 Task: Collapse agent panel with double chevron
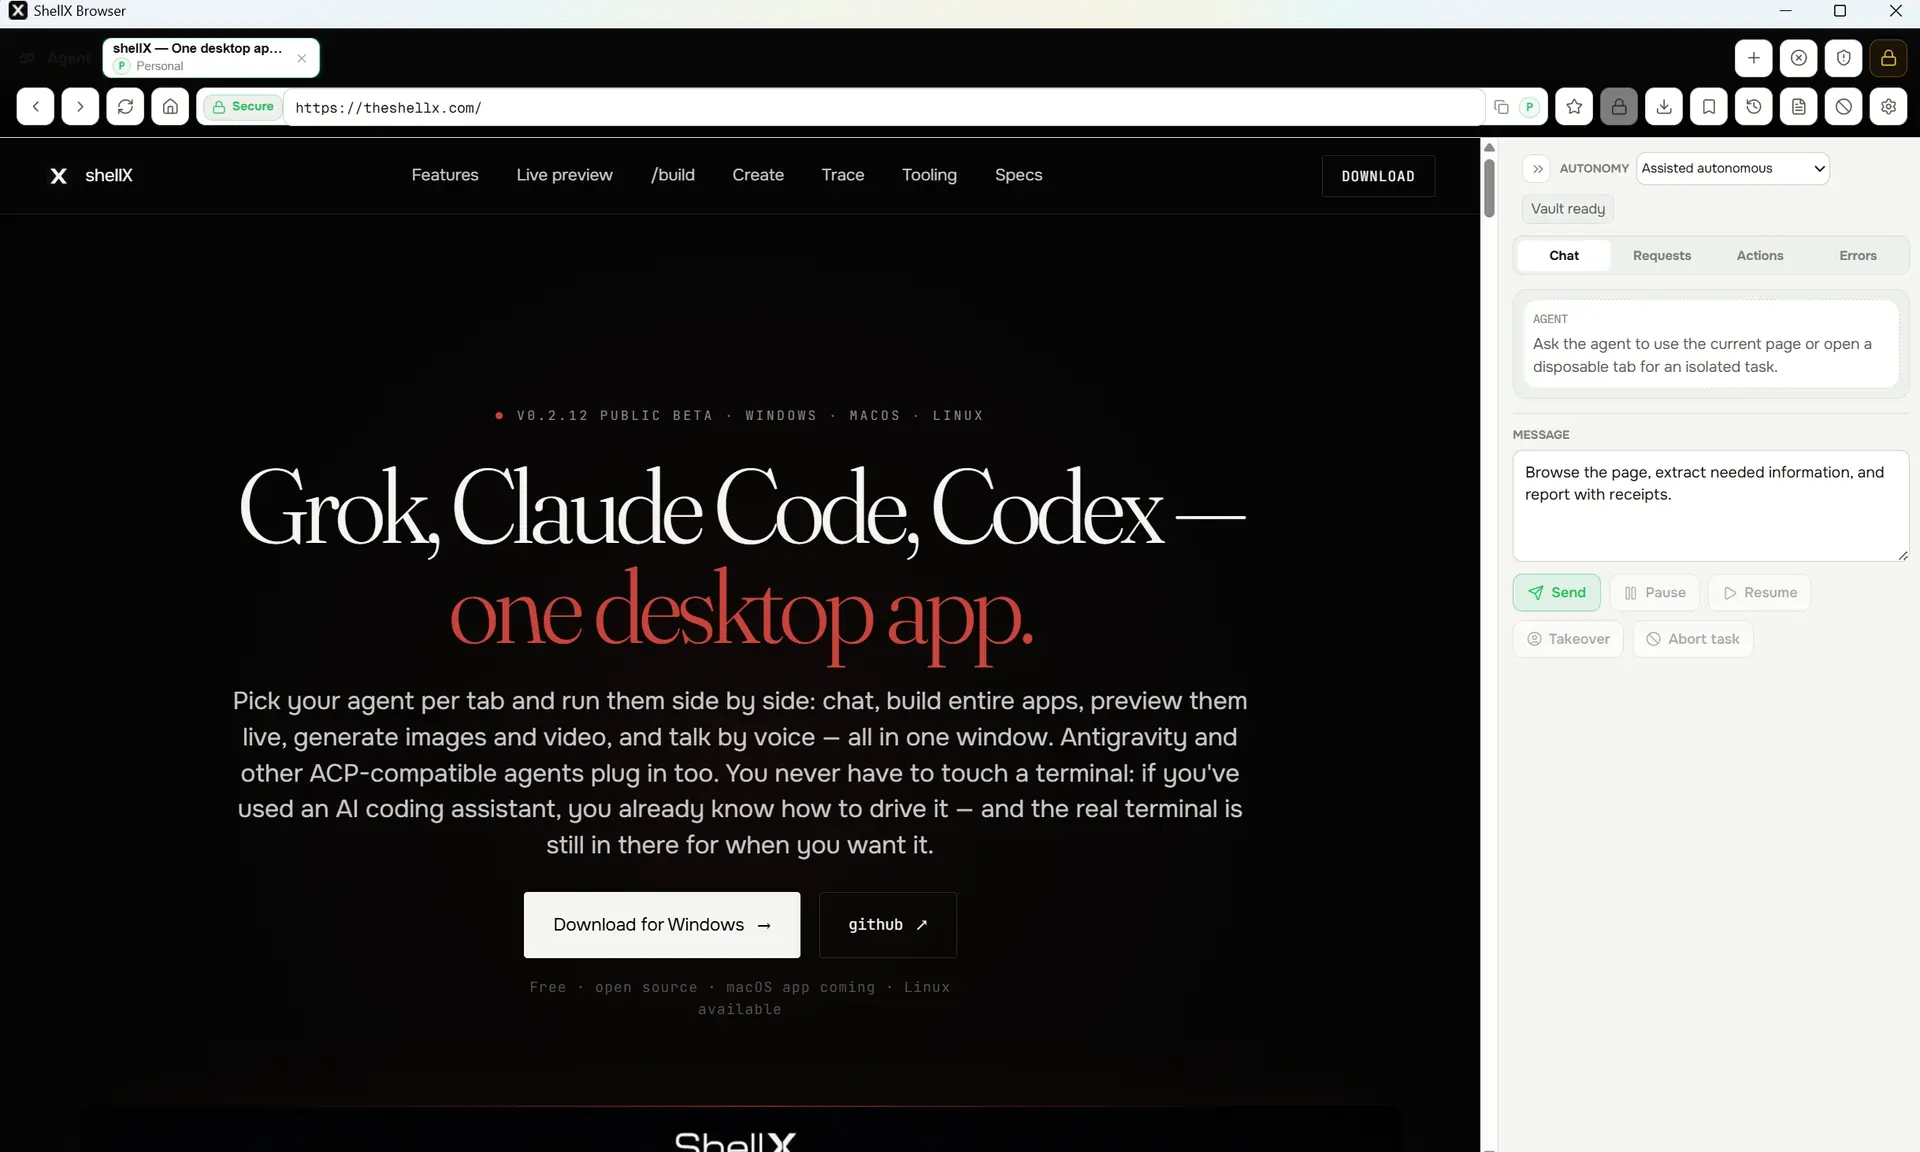[1537, 169]
